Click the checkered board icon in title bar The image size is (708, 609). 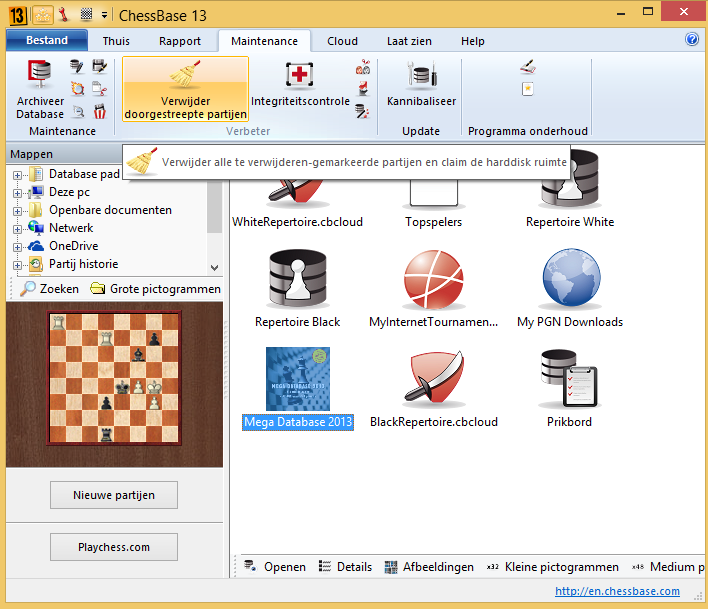[86, 14]
